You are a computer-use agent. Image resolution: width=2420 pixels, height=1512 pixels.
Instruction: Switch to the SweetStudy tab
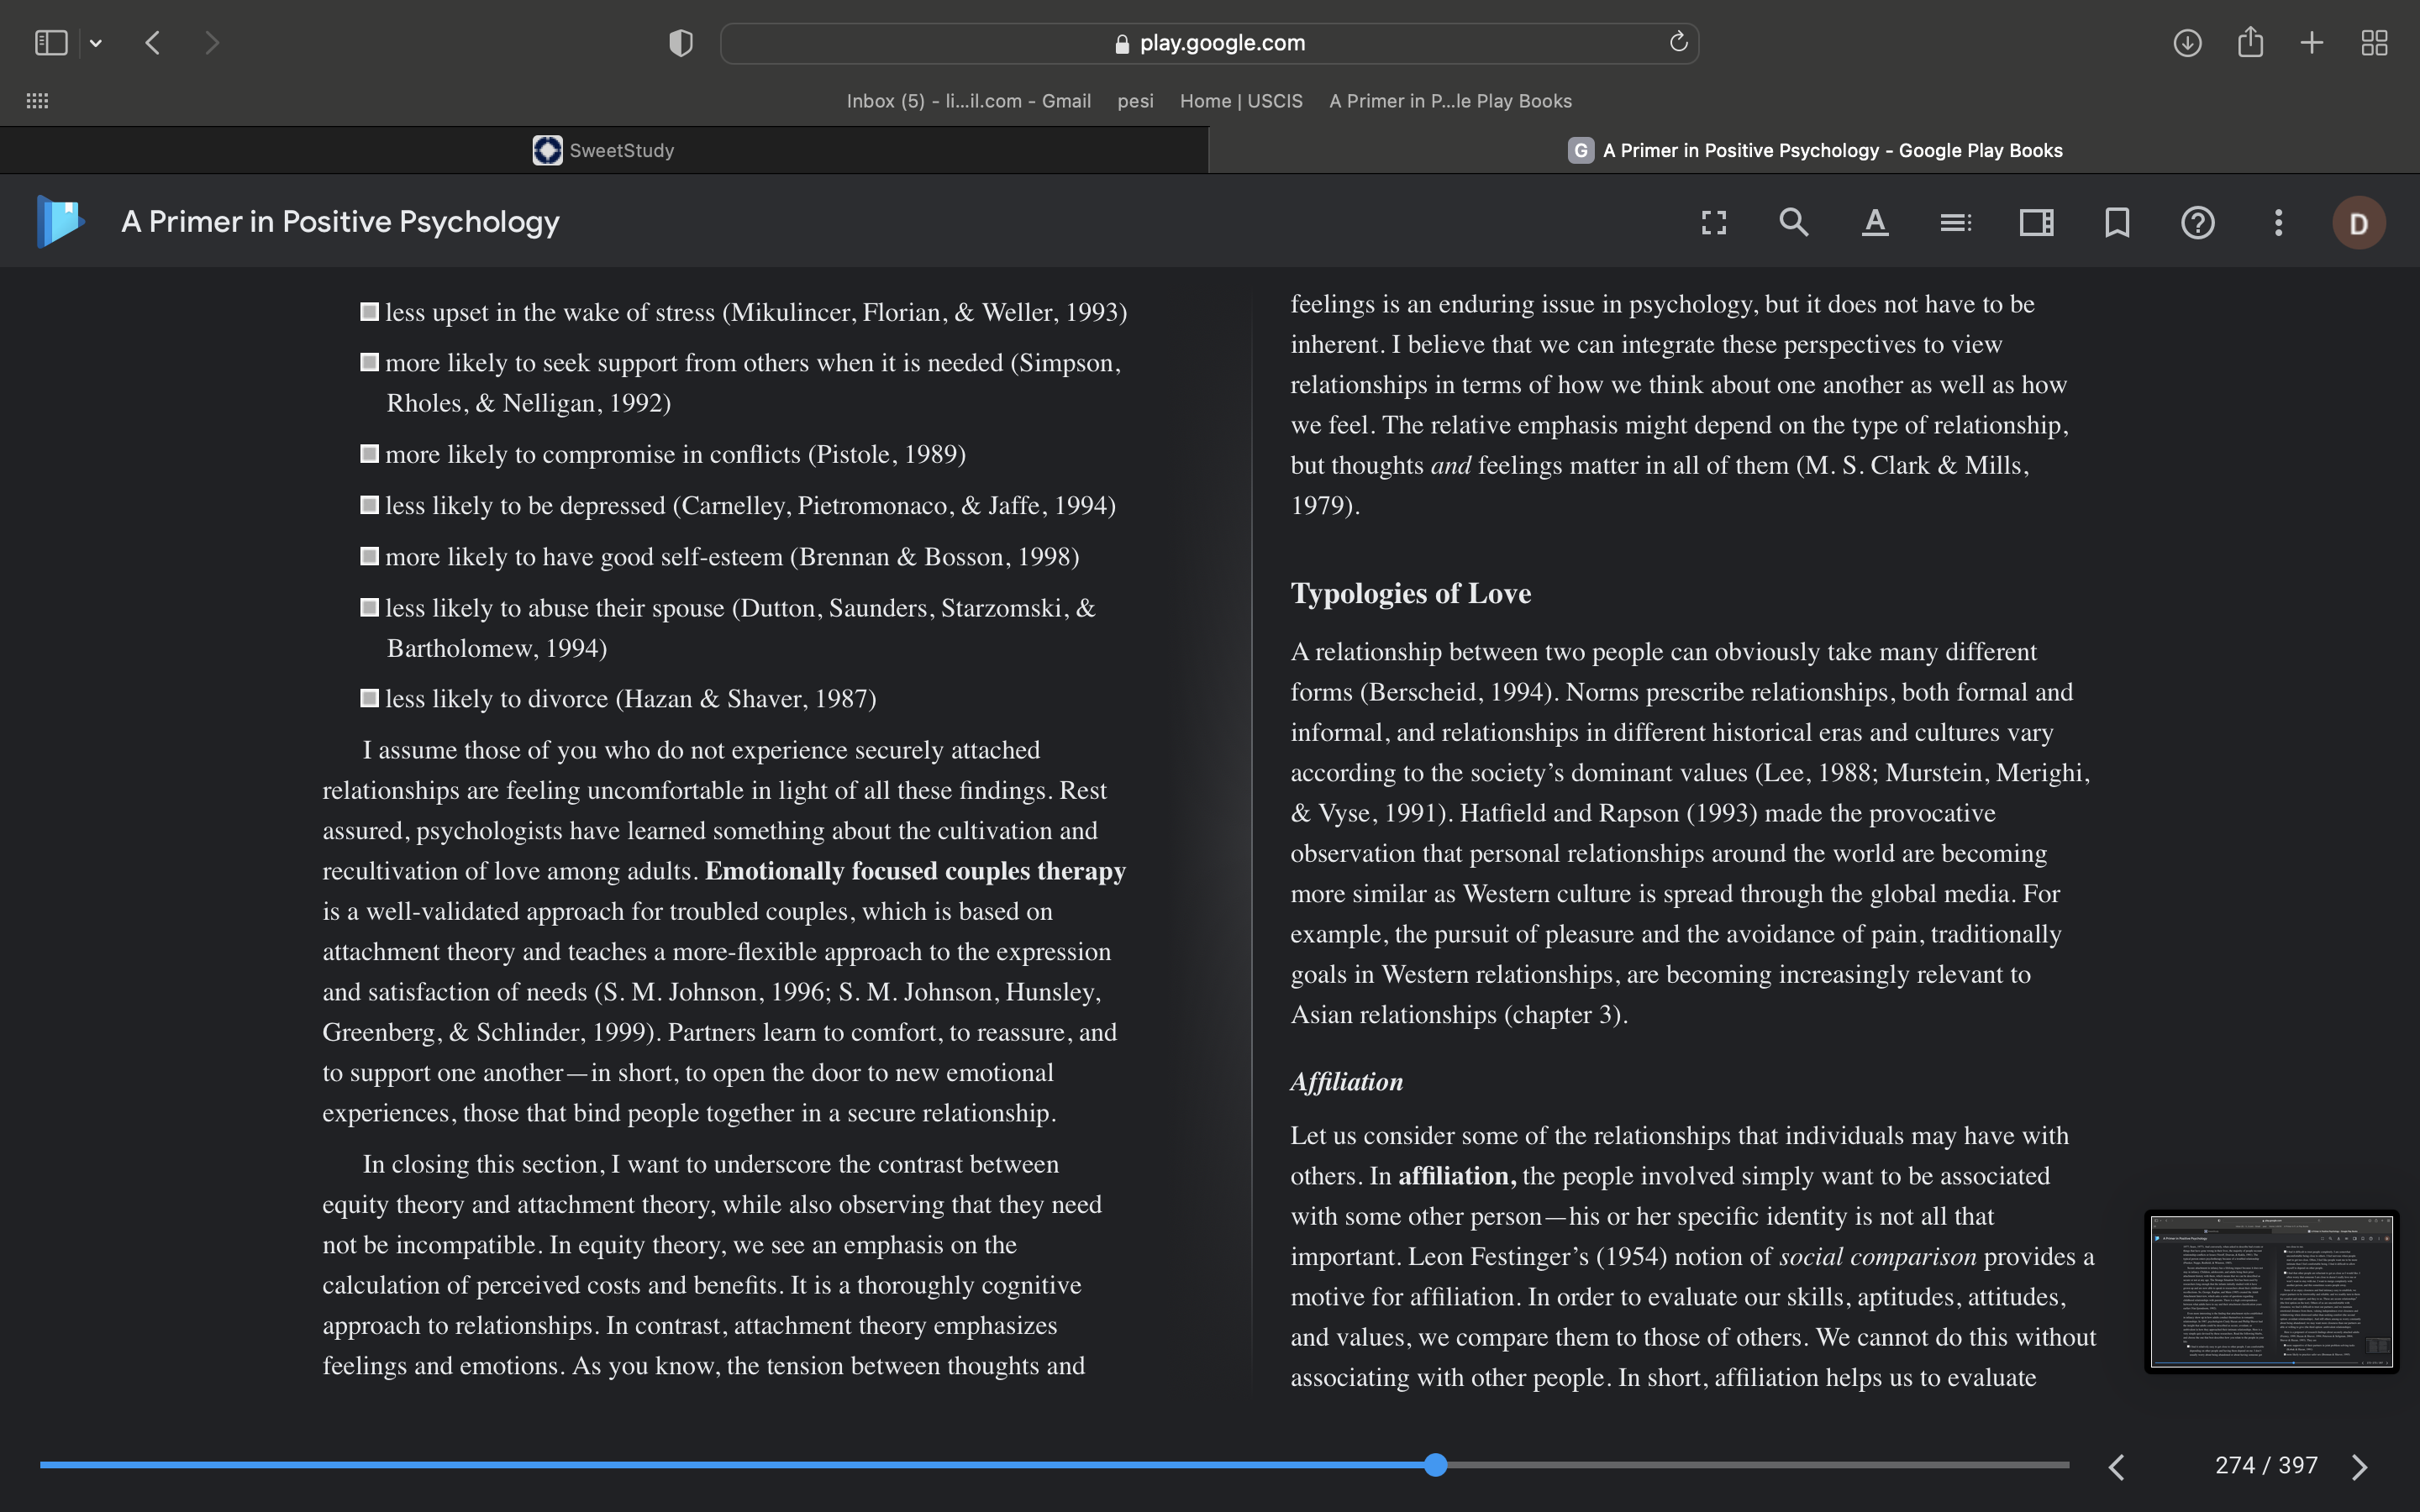(604, 150)
